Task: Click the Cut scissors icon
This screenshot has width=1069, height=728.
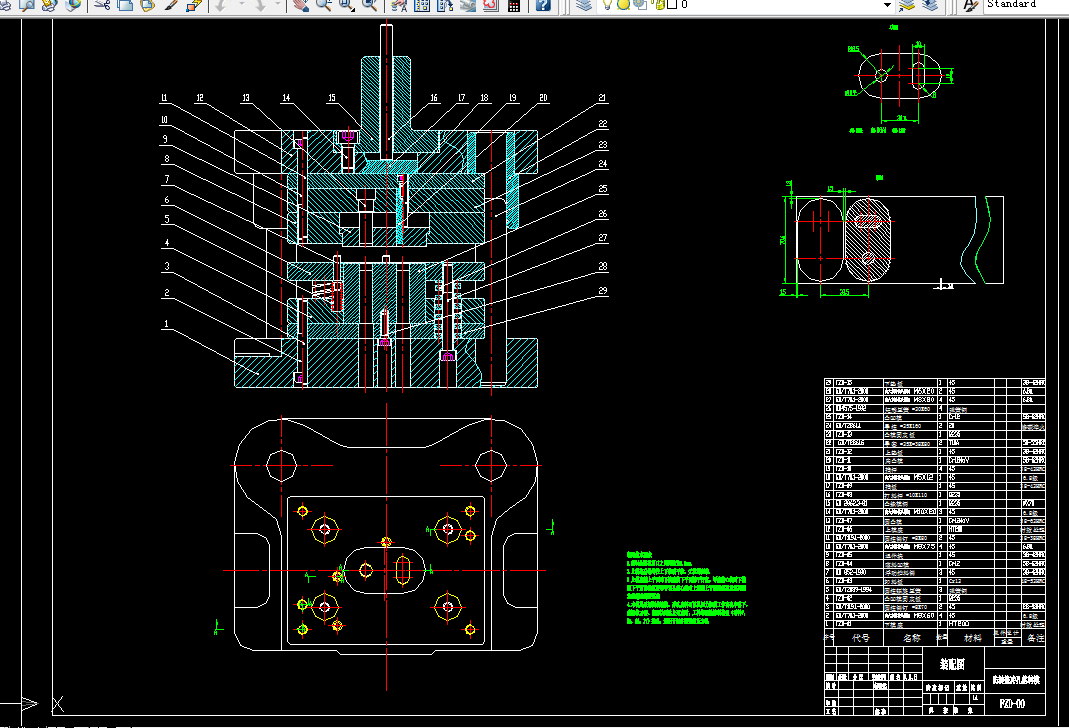Action: tap(102, 5)
